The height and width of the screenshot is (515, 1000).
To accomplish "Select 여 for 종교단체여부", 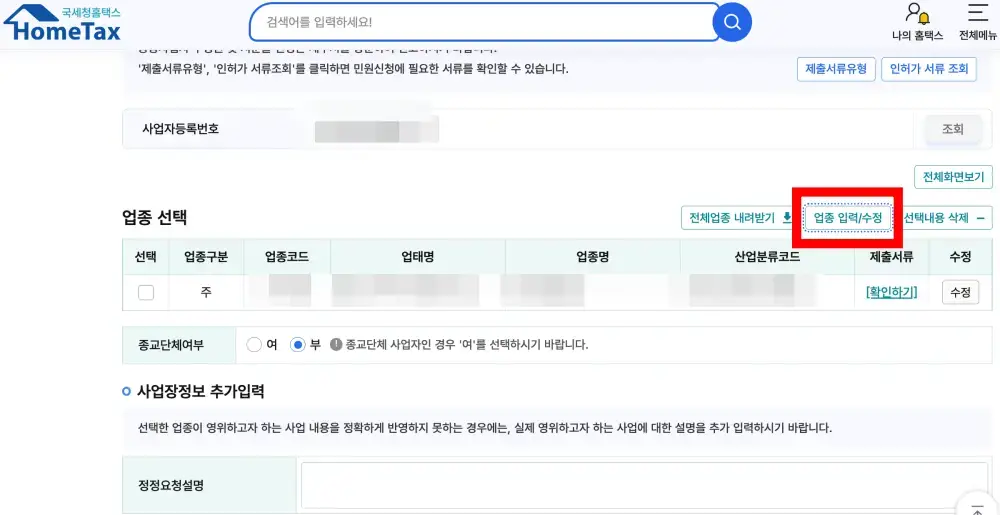I will coord(254,345).
